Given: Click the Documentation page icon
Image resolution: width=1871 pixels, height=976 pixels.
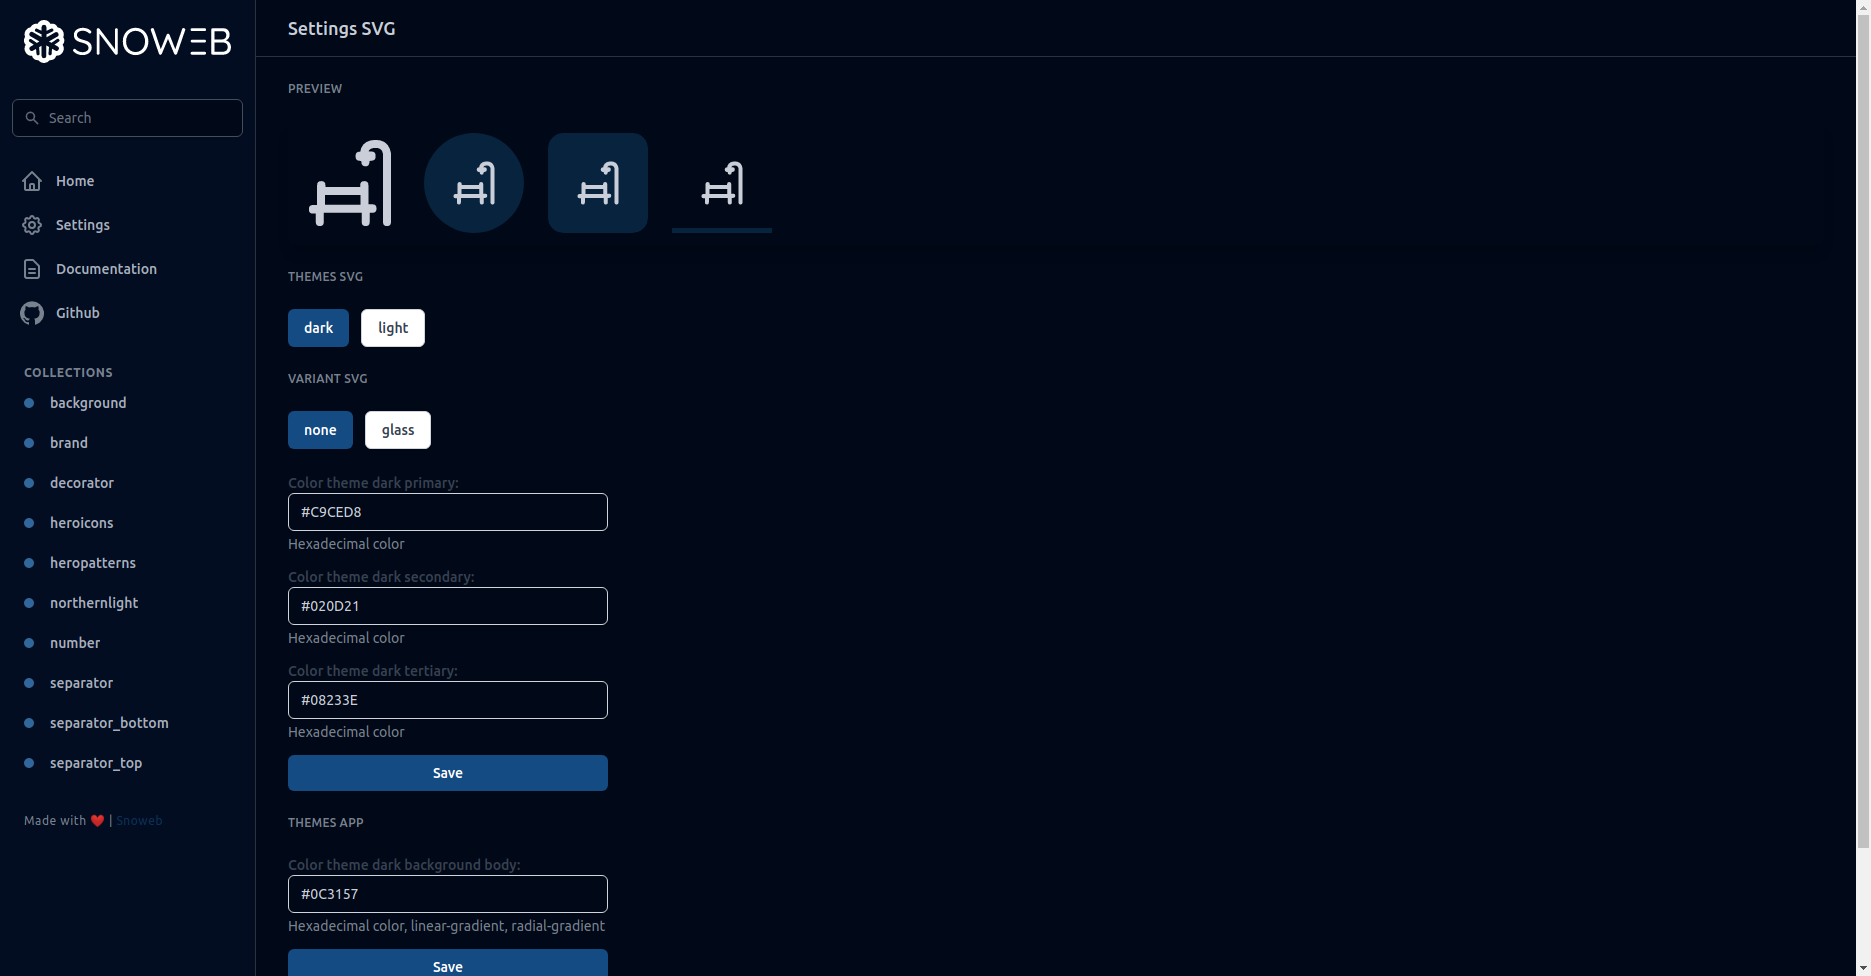Looking at the screenshot, I should point(31,268).
